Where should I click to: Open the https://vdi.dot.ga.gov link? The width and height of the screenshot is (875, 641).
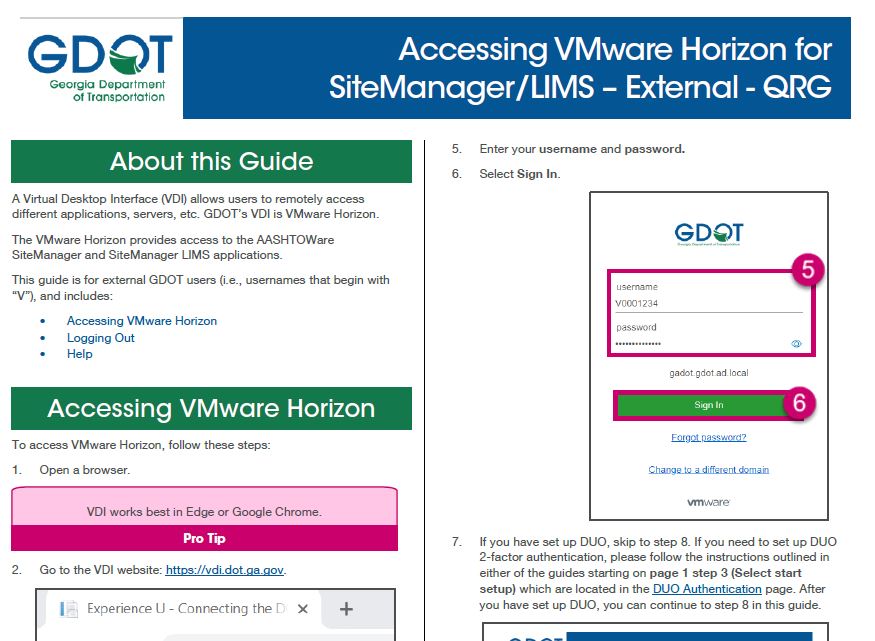[x=224, y=570]
